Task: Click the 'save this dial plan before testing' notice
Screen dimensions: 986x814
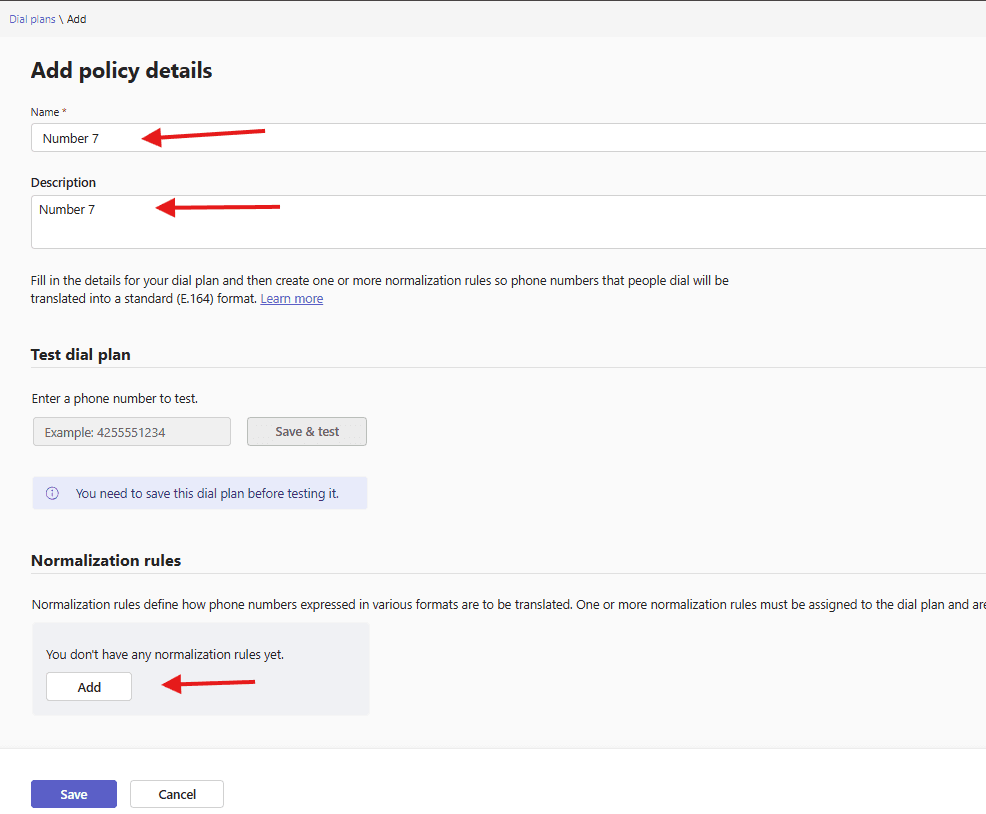Action: pyautogui.click(x=207, y=493)
